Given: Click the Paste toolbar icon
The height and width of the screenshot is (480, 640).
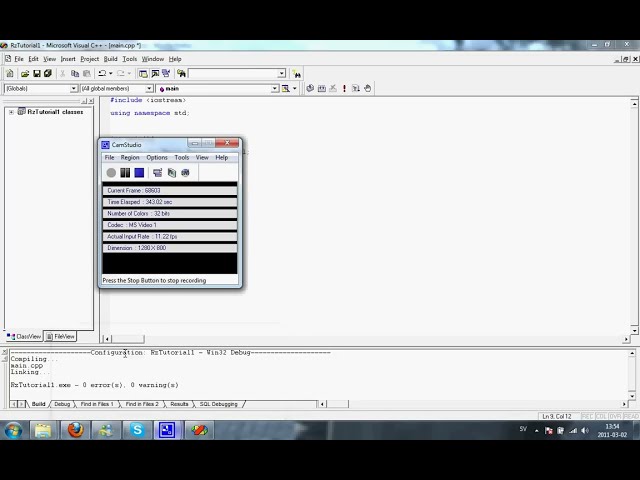Looking at the screenshot, I should pyautogui.click(x=87, y=73).
